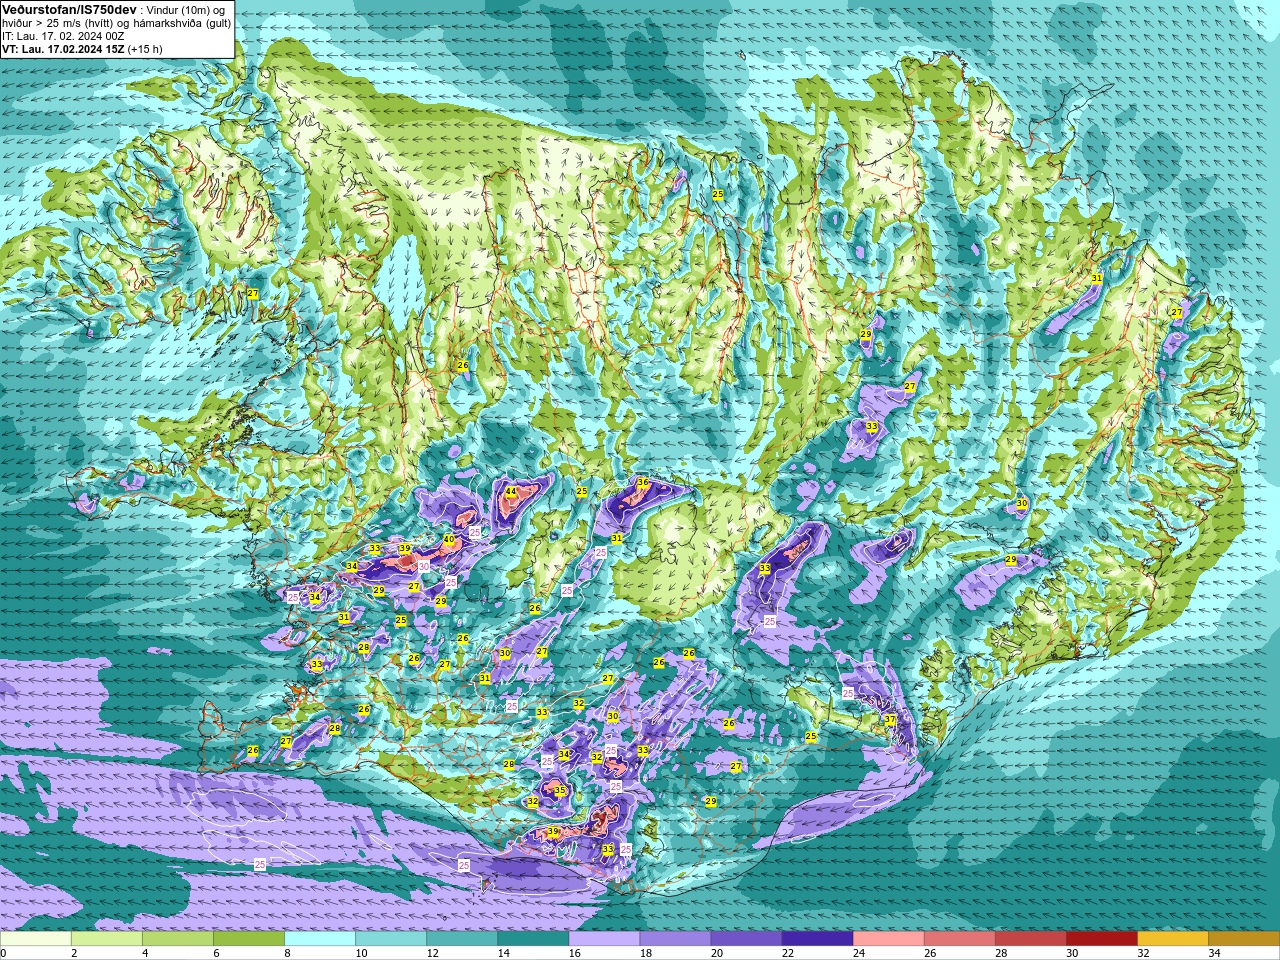Click the 26–28 m/s salmon legend swatch
This screenshot has height=960, width=1280.
coord(959,939)
